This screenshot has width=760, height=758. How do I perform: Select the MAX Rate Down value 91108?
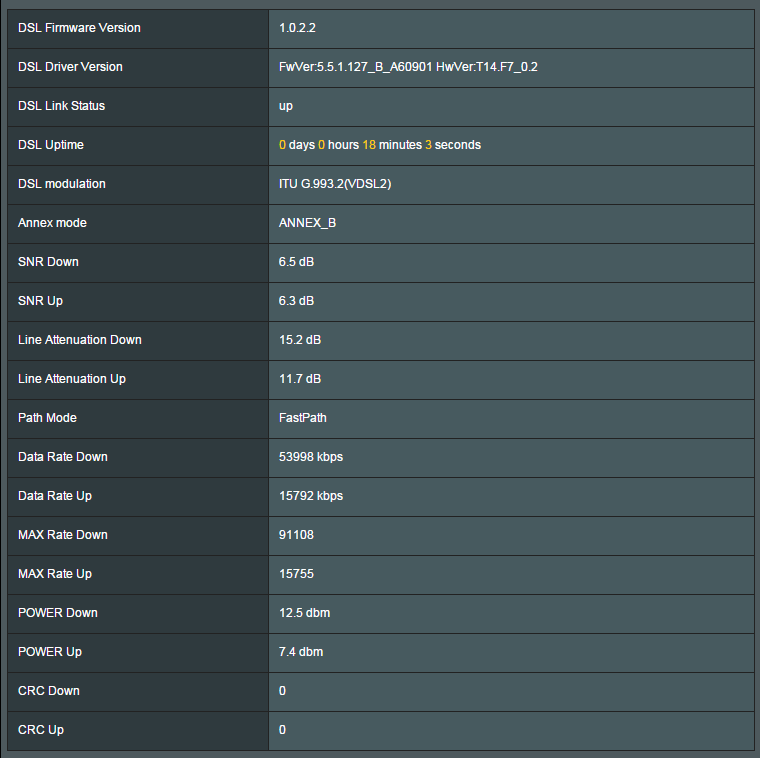[296, 535]
